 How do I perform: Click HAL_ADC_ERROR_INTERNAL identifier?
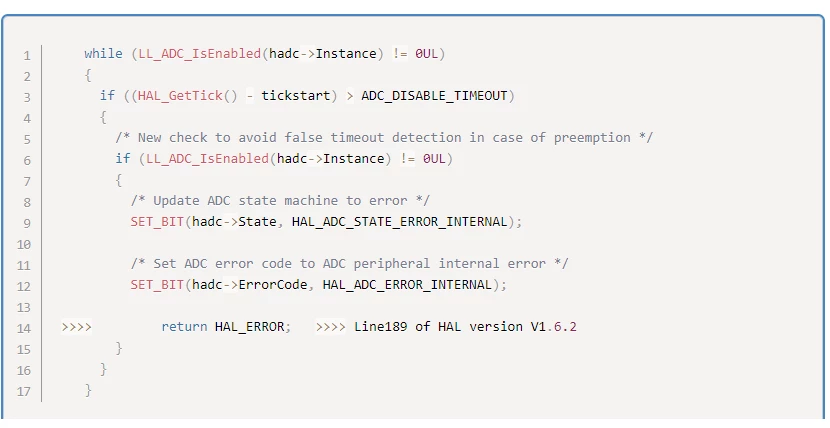tap(407, 285)
